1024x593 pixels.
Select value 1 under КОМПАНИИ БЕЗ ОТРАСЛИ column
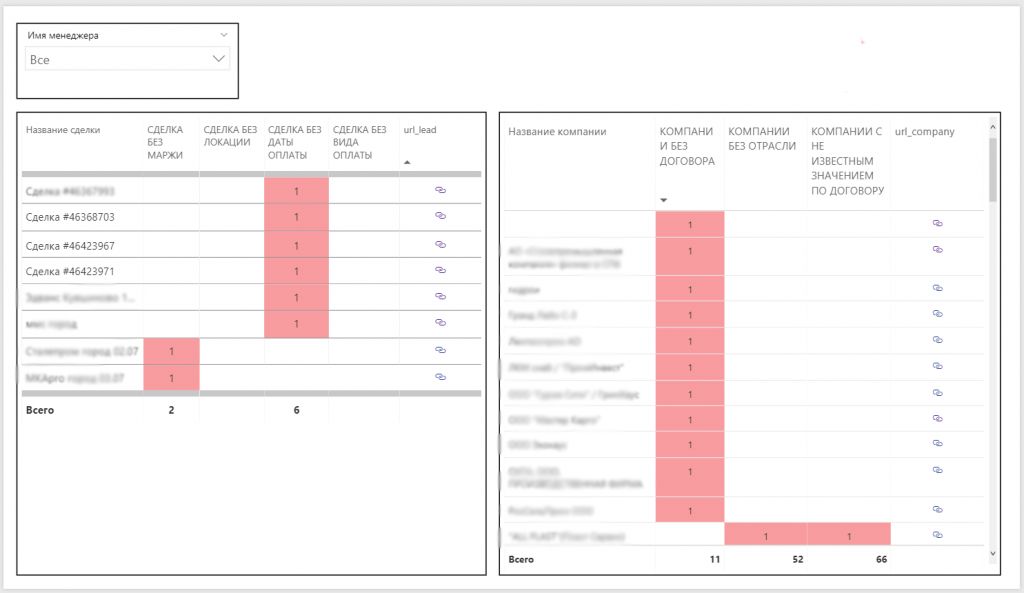[765, 536]
